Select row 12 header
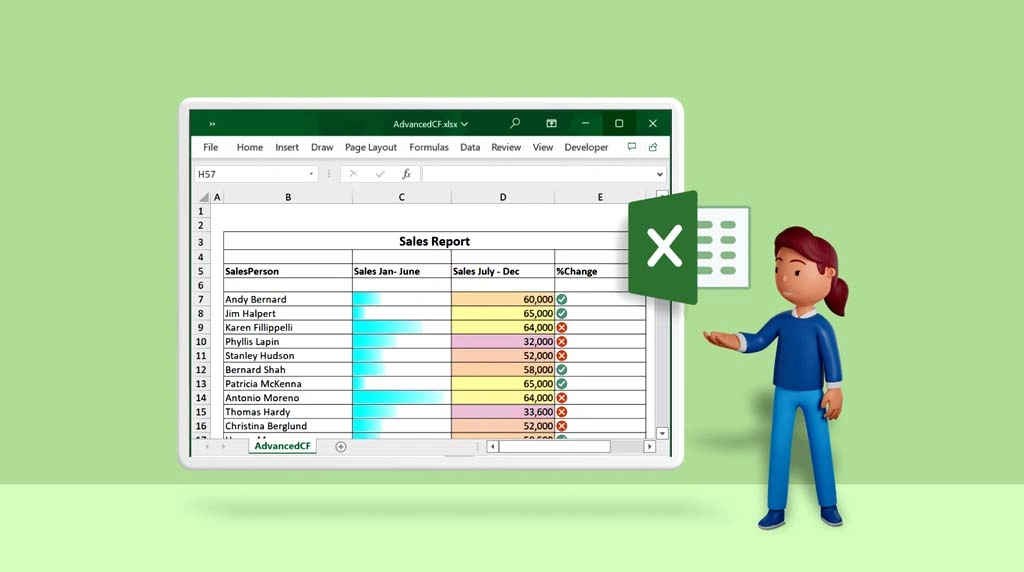The image size is (1024, 572). pos(201,370)
